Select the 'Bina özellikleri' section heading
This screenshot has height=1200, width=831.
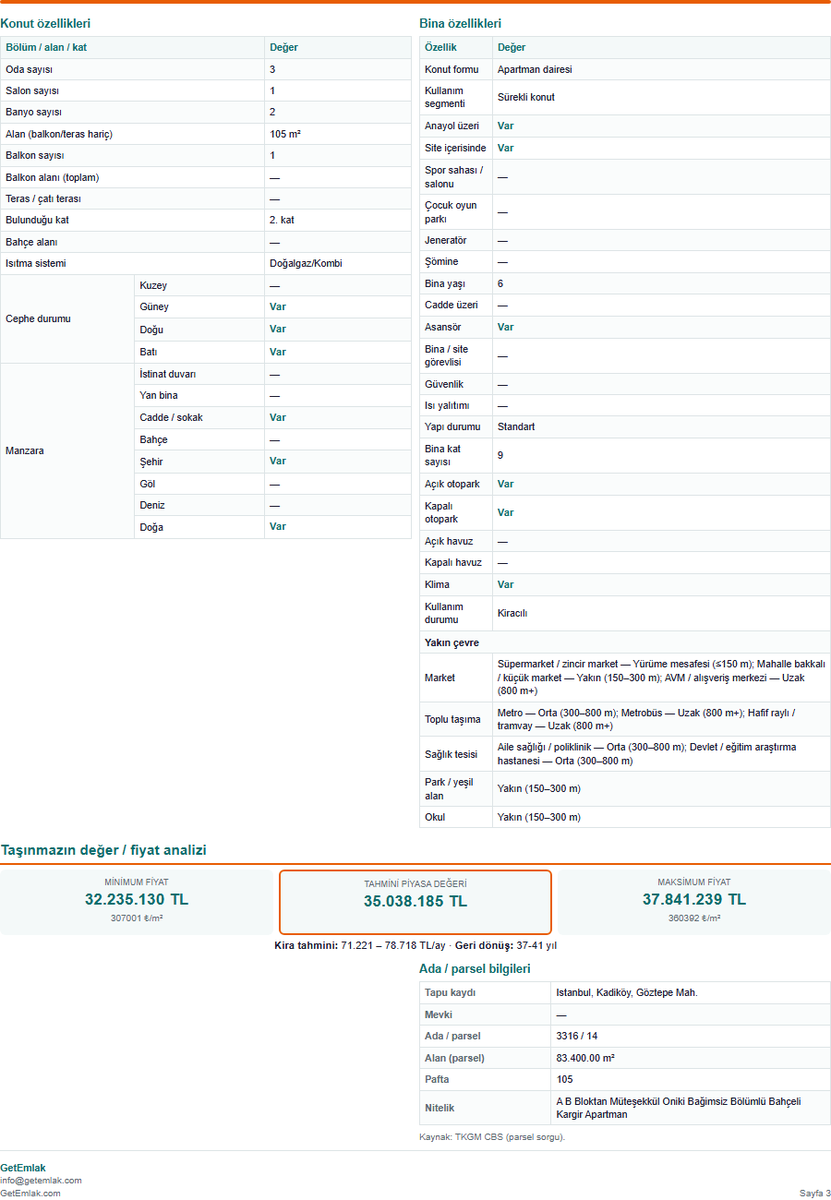(x=460, y=23)
